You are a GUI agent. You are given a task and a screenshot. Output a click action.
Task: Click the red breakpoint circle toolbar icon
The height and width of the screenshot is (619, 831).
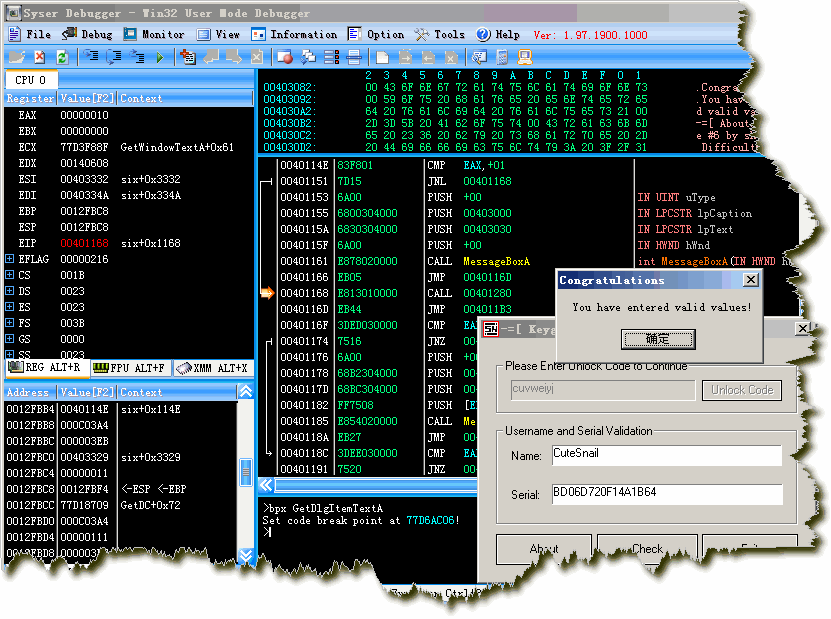coord(285,57)
